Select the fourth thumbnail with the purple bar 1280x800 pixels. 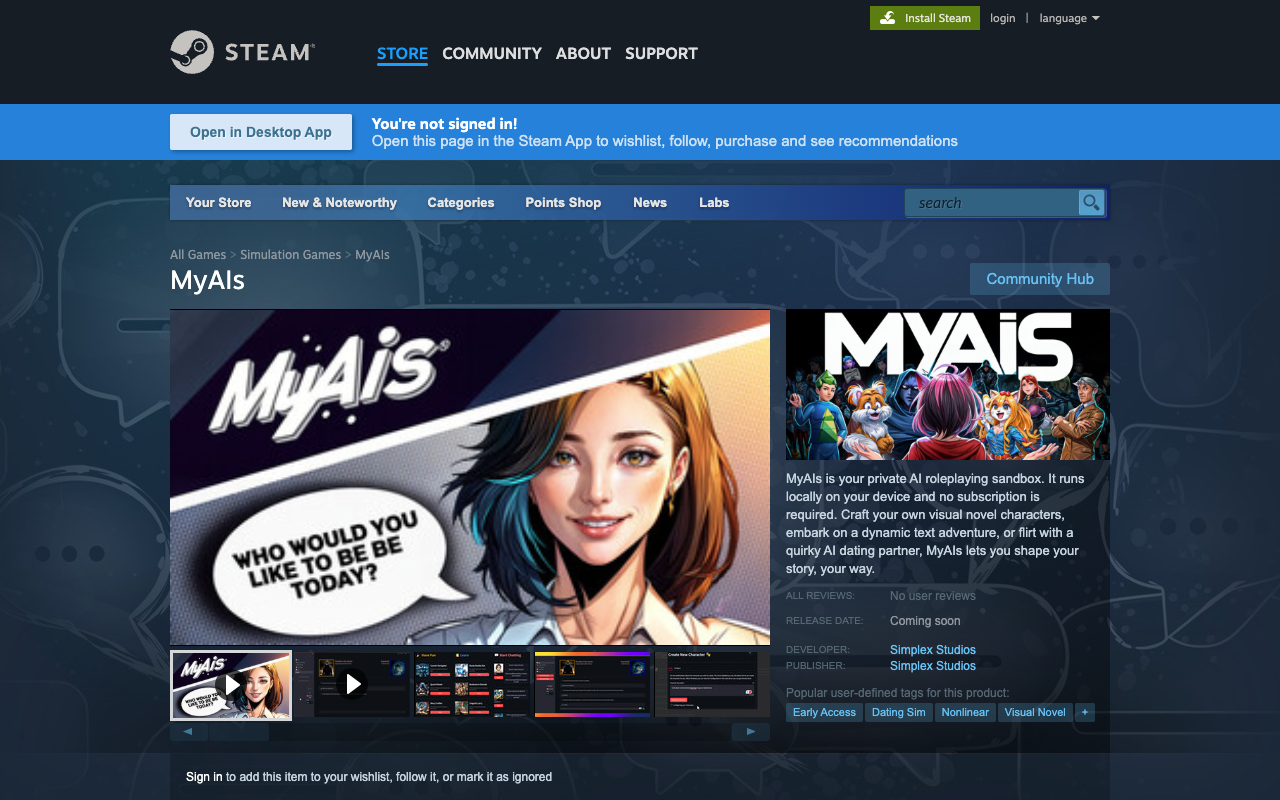[x=593, y=685]
